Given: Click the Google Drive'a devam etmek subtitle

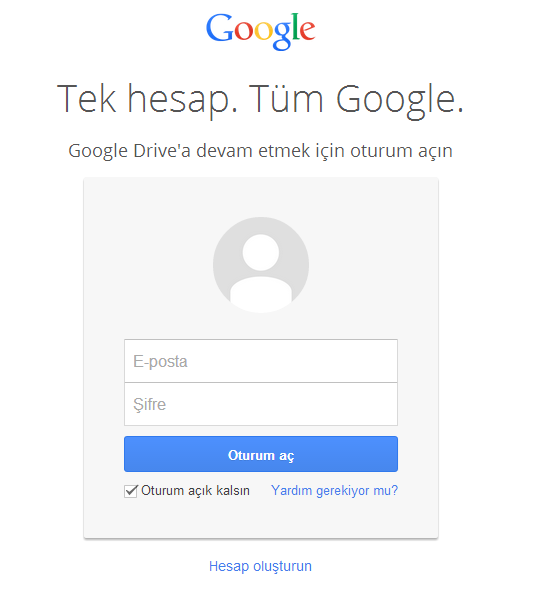Looking at the screenshot, I should 260,151.
